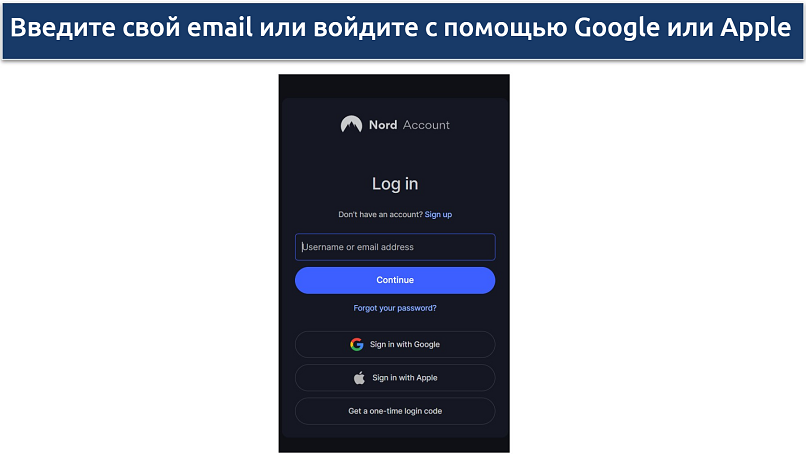806x454 pixels.
Task: Click the word 'Apple' in the banner
Action: [x=756, y=28]
